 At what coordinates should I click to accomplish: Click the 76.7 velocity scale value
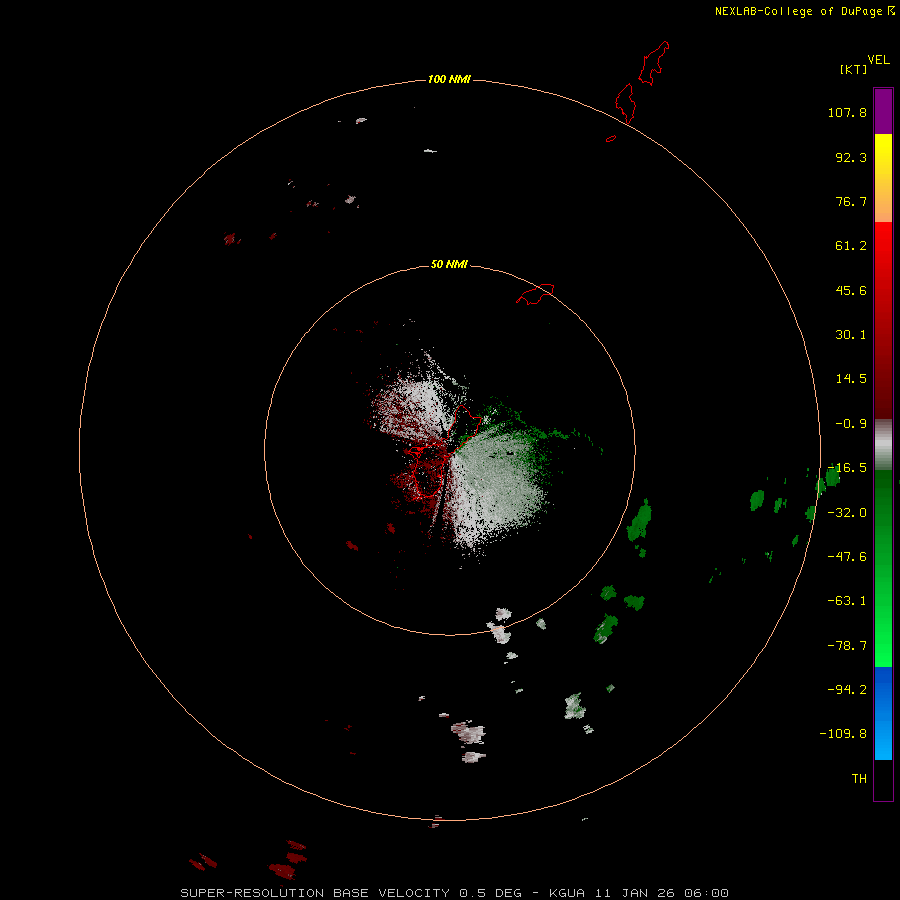point(851,201)
